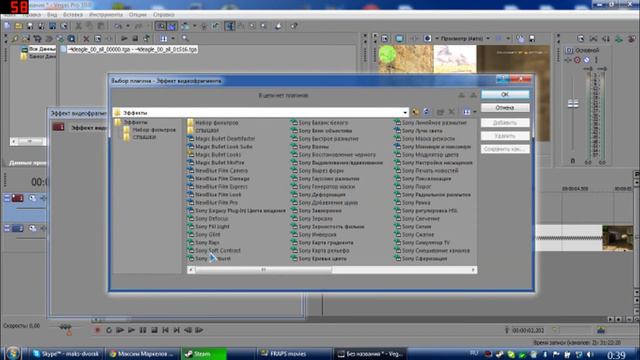Cancel the plugin chooser with Отмена

pos(505,108)
